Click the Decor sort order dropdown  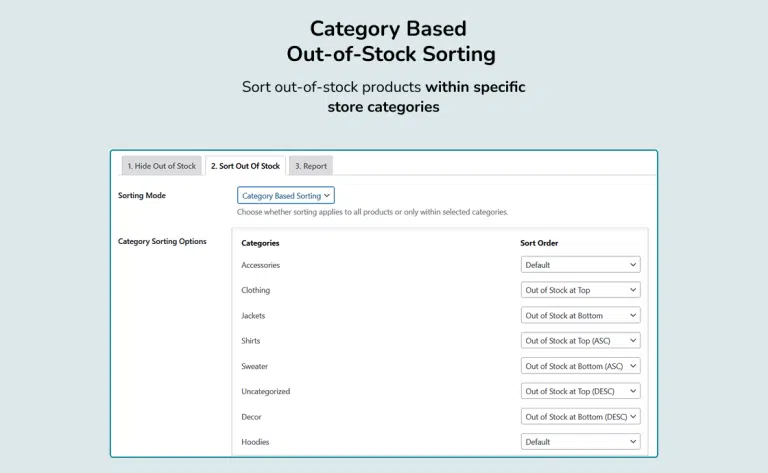[580, 416]
